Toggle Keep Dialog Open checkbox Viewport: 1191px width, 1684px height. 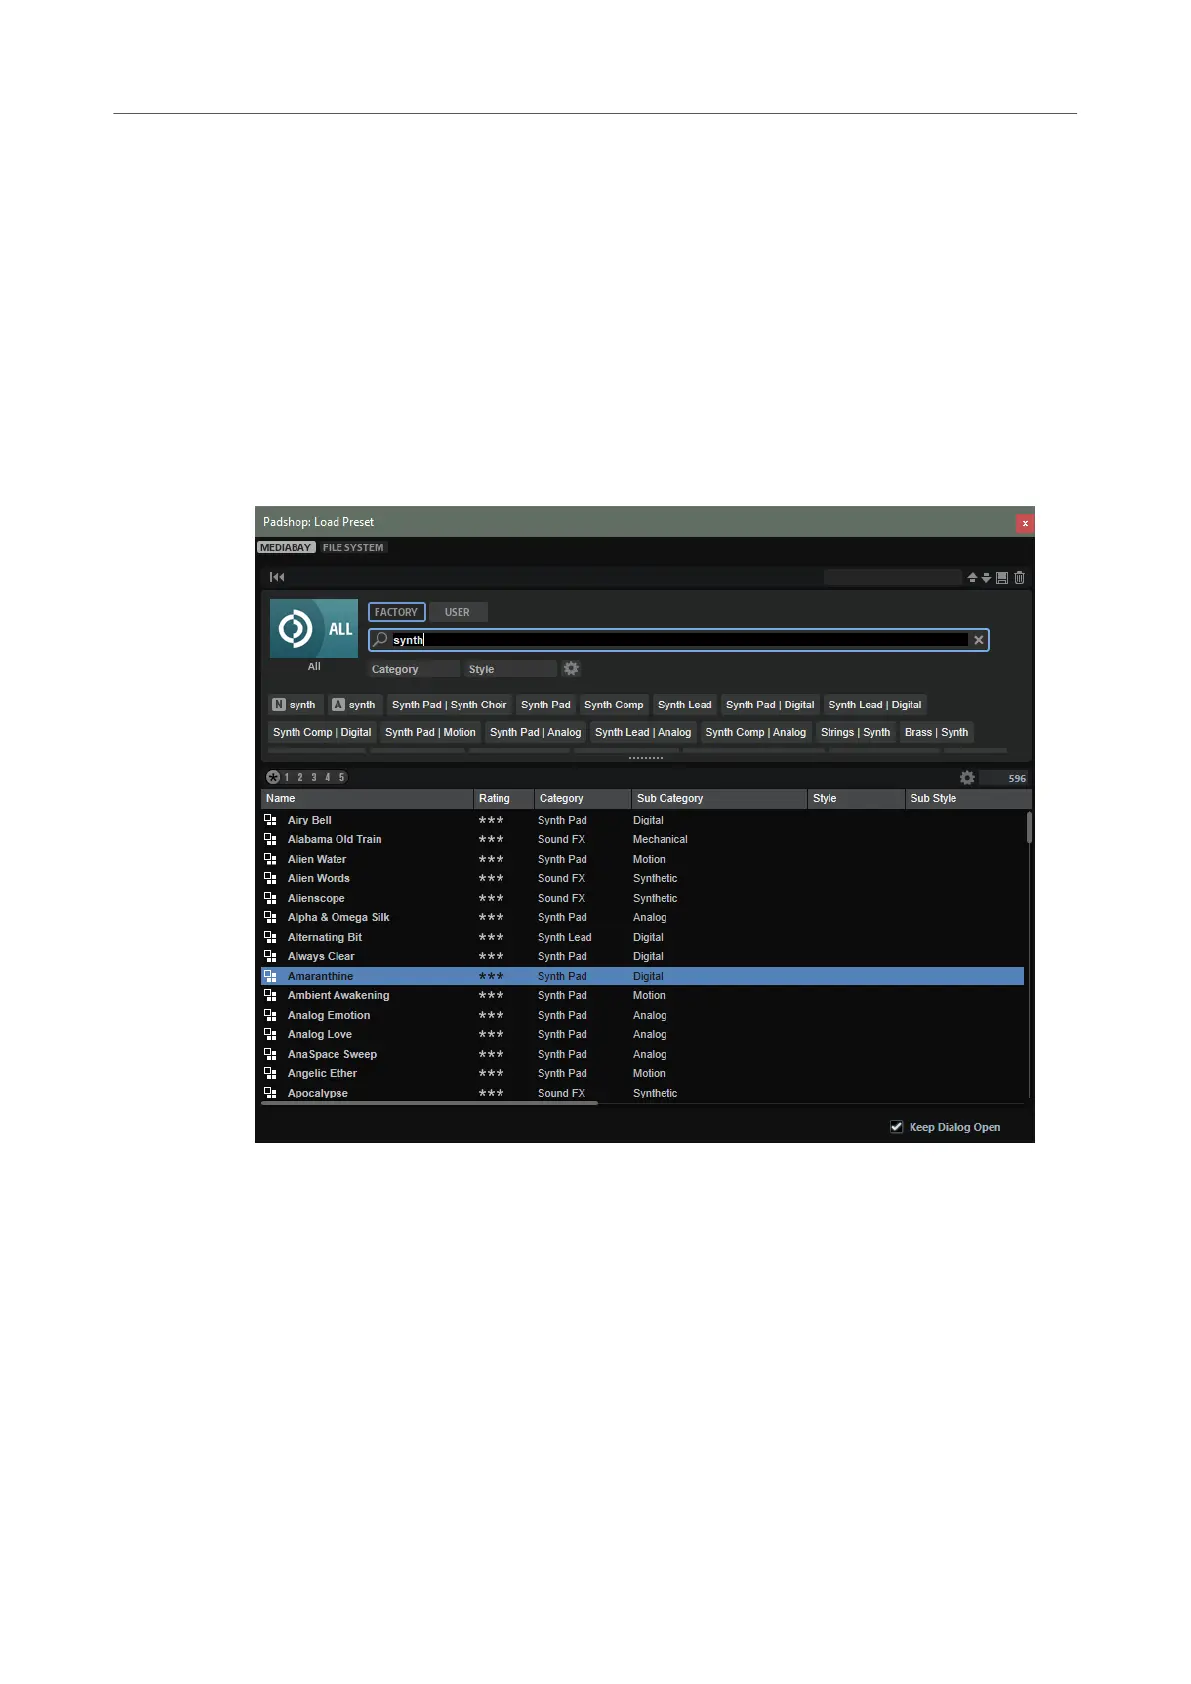click(x=897, y=1127)
